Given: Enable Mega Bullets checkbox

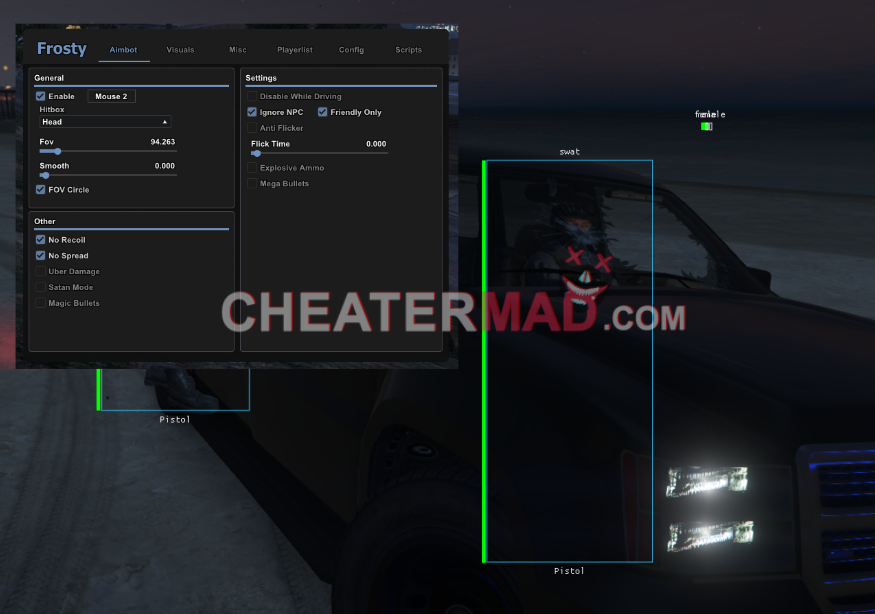Looking at the screenshot, I should 252,184.
